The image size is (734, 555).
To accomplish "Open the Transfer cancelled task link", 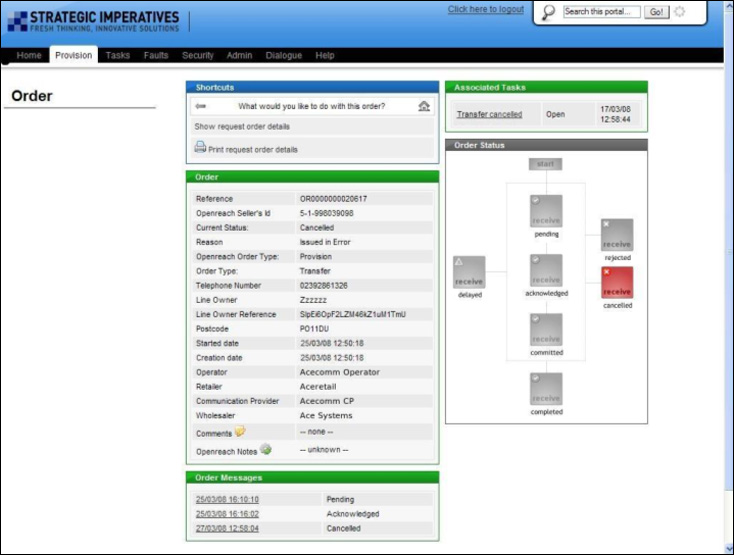I will coord(489,114).
